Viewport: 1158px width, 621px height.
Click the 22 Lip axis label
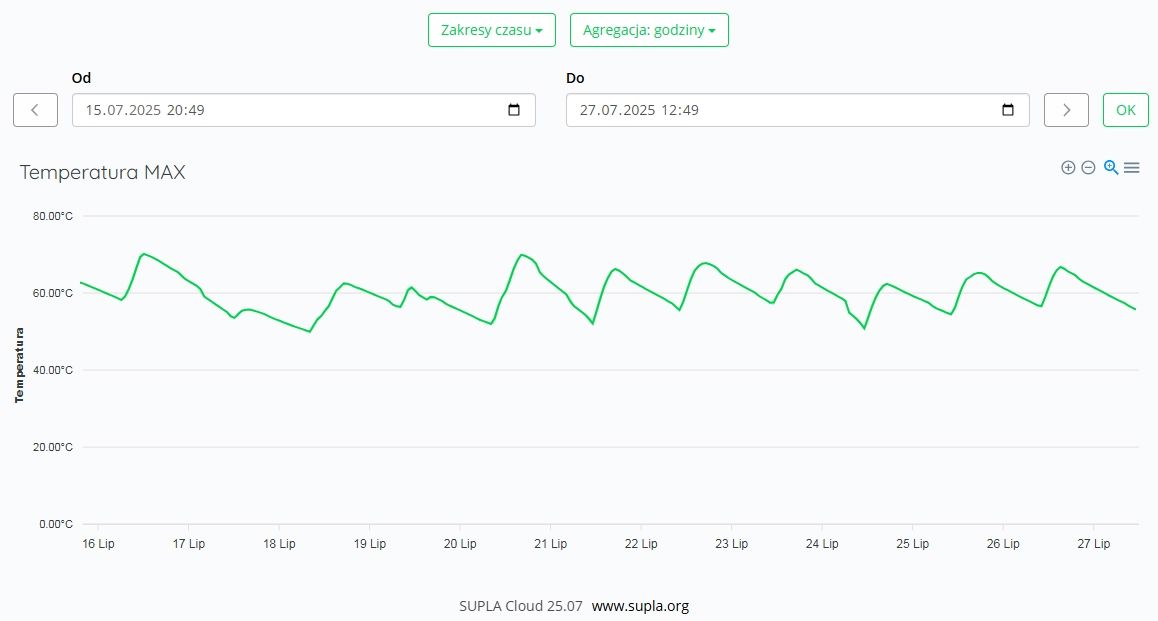pyautogui.click(x=641, y=543)
